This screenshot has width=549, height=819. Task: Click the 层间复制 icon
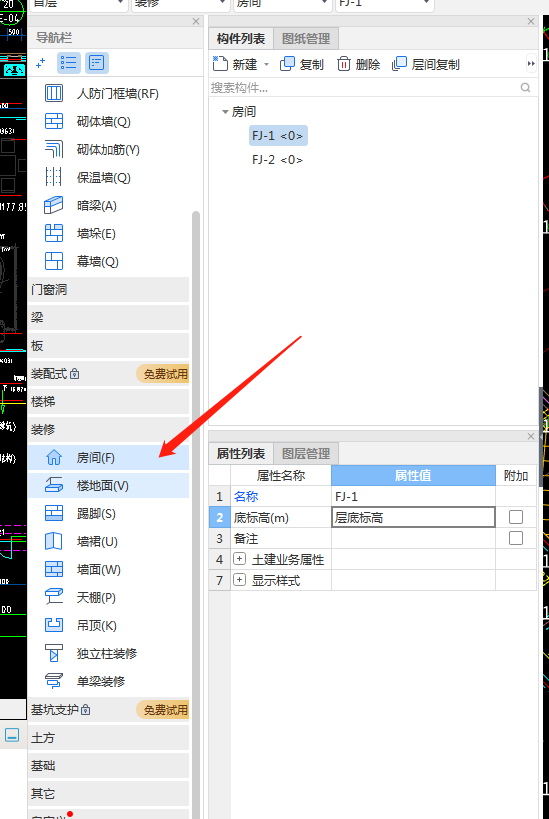tap(399, 64)
